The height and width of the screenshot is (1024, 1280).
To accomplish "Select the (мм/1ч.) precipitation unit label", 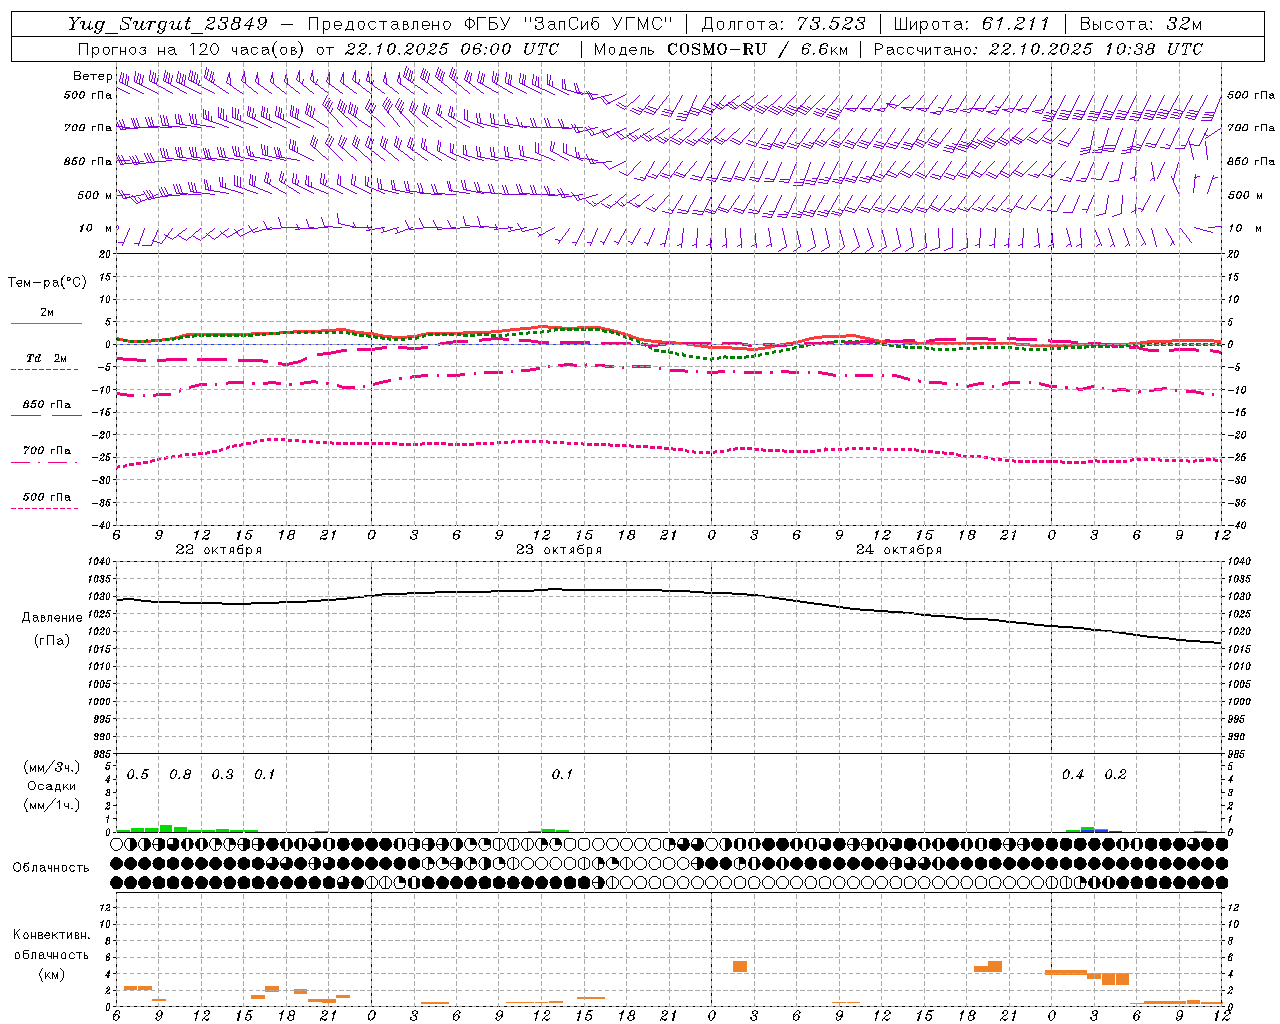I will [53, 805].
